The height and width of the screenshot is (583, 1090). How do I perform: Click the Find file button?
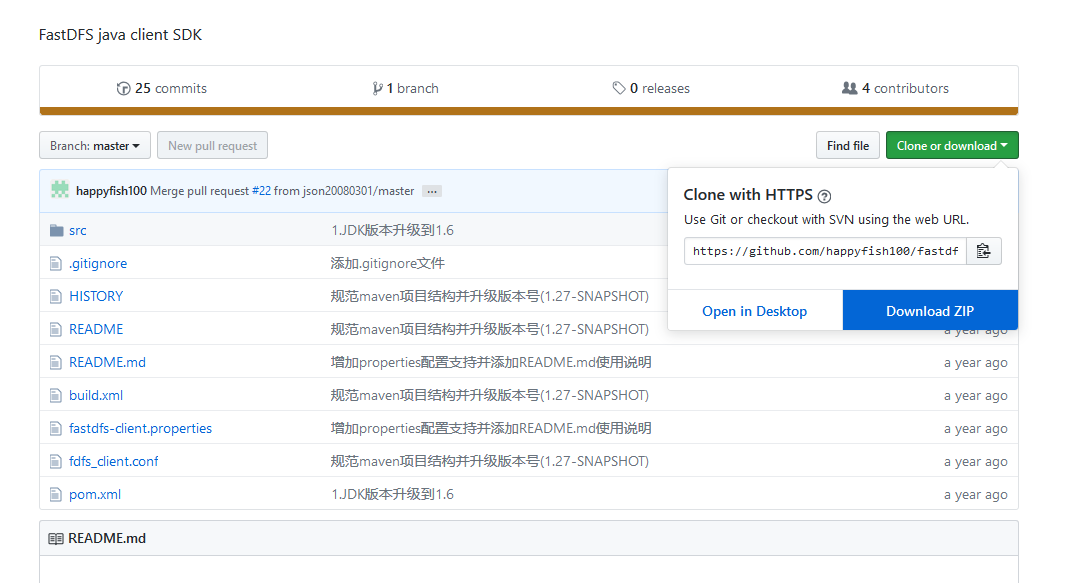847,145
